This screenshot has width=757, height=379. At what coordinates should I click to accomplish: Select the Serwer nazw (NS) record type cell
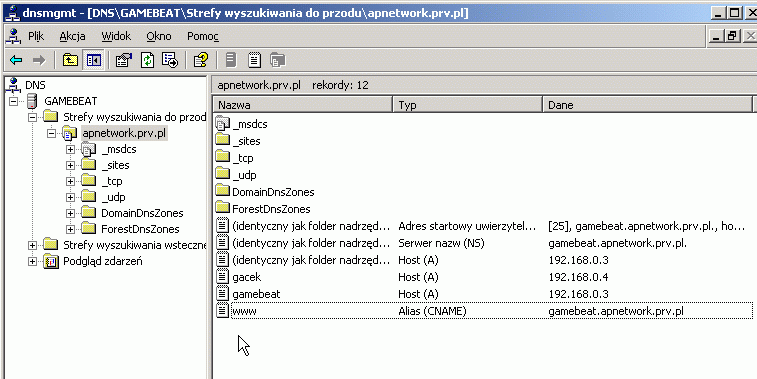[441, 243]
